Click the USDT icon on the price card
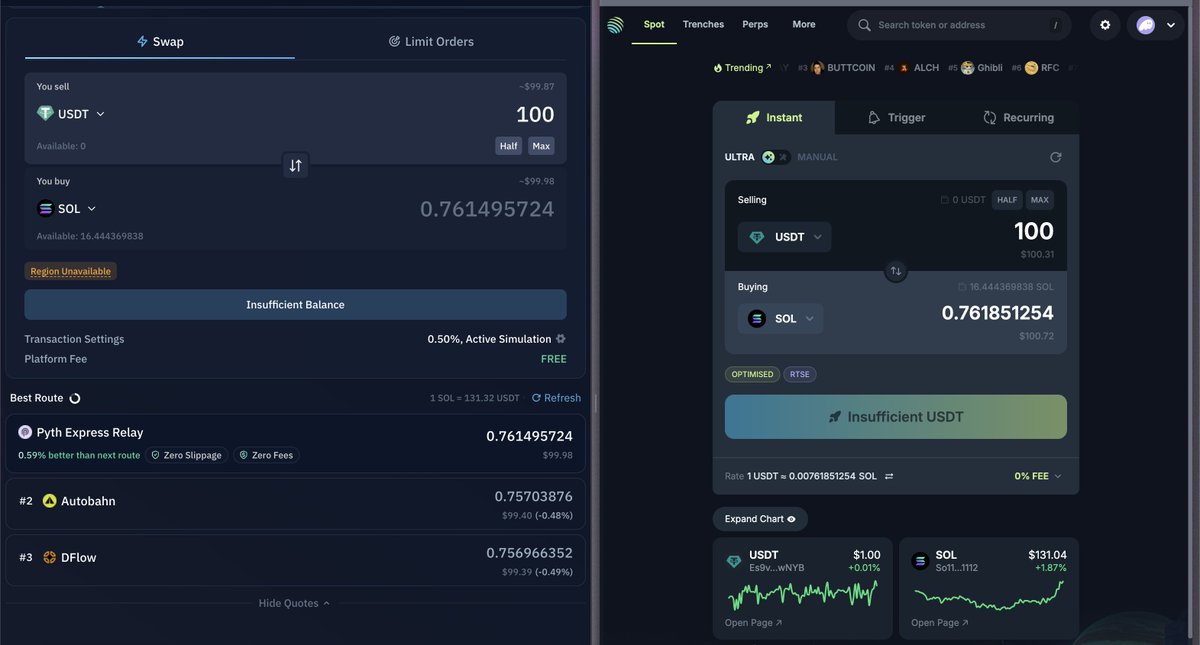The image size is (1200, 645). coord(735,561)
